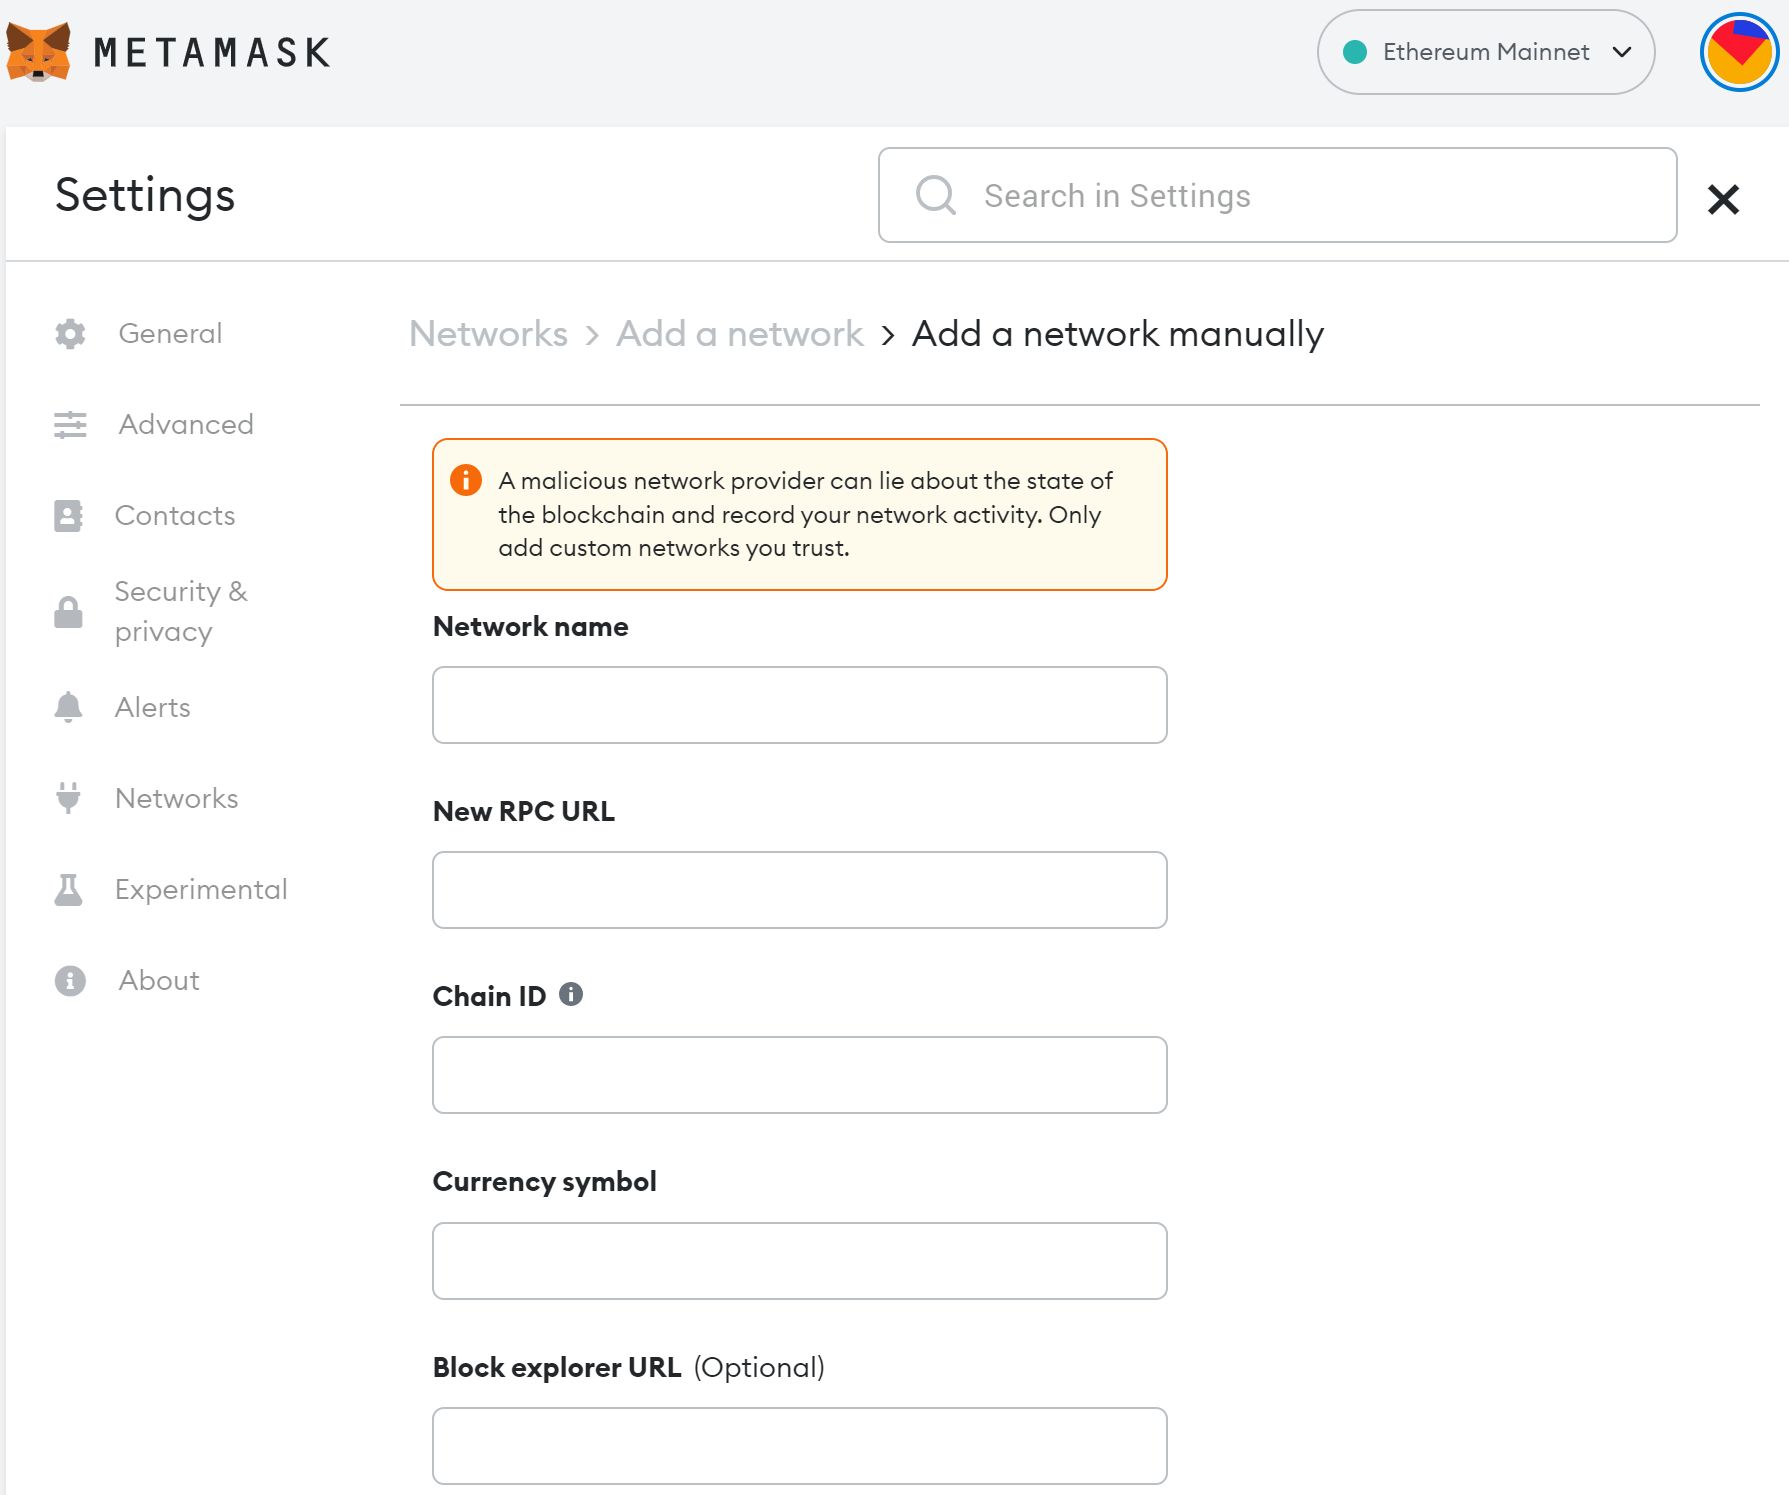
Task: Click the Block explorer URL field
Action: [x=799, y=1446]
